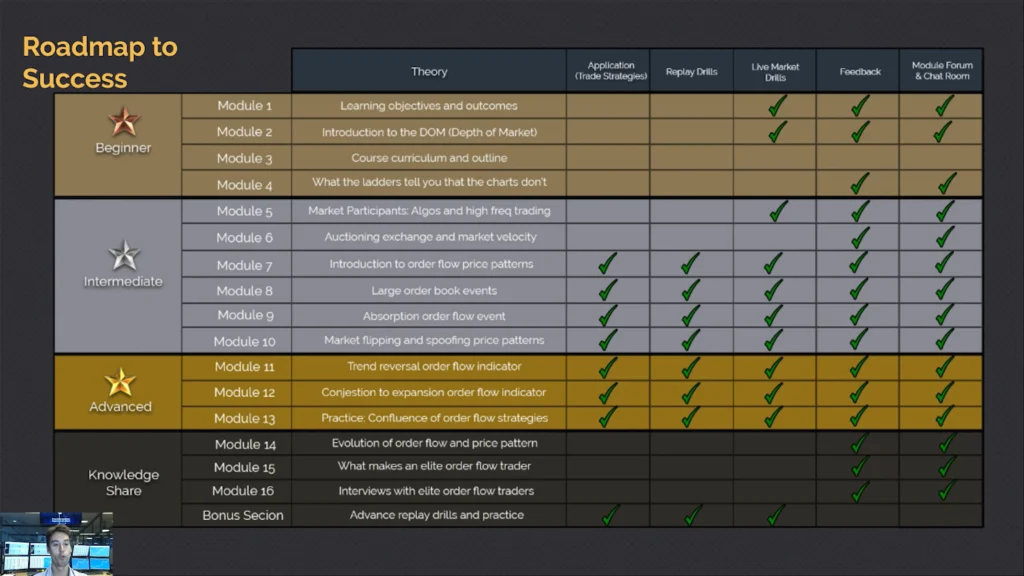Image resolution: width=1024 pixels, height=576 pixels.
Task: Select the Theory column header
Action: click(x=429, y=71)
